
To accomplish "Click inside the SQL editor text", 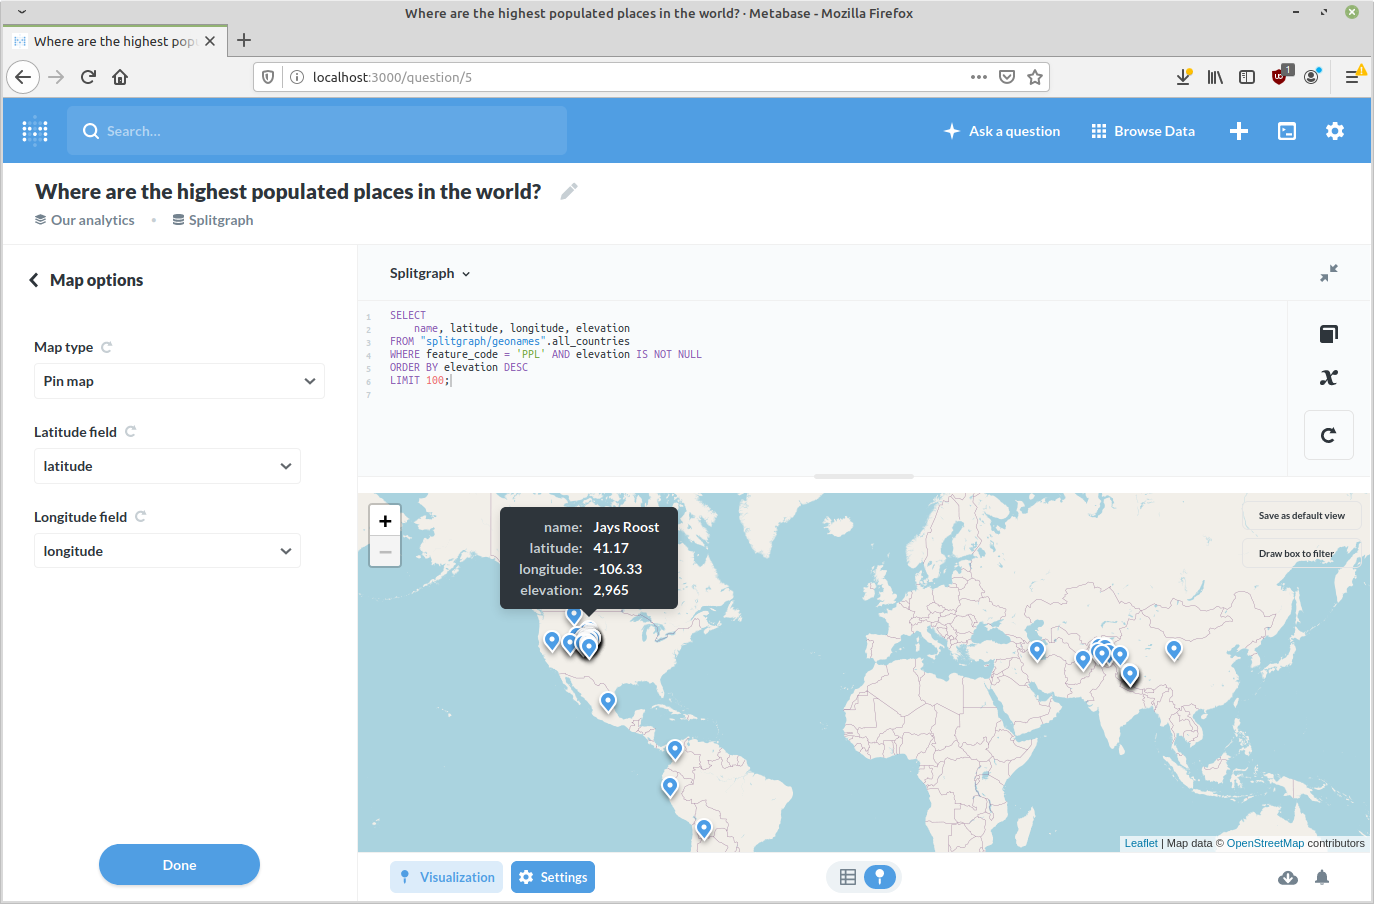I will [x=820, y=388].
